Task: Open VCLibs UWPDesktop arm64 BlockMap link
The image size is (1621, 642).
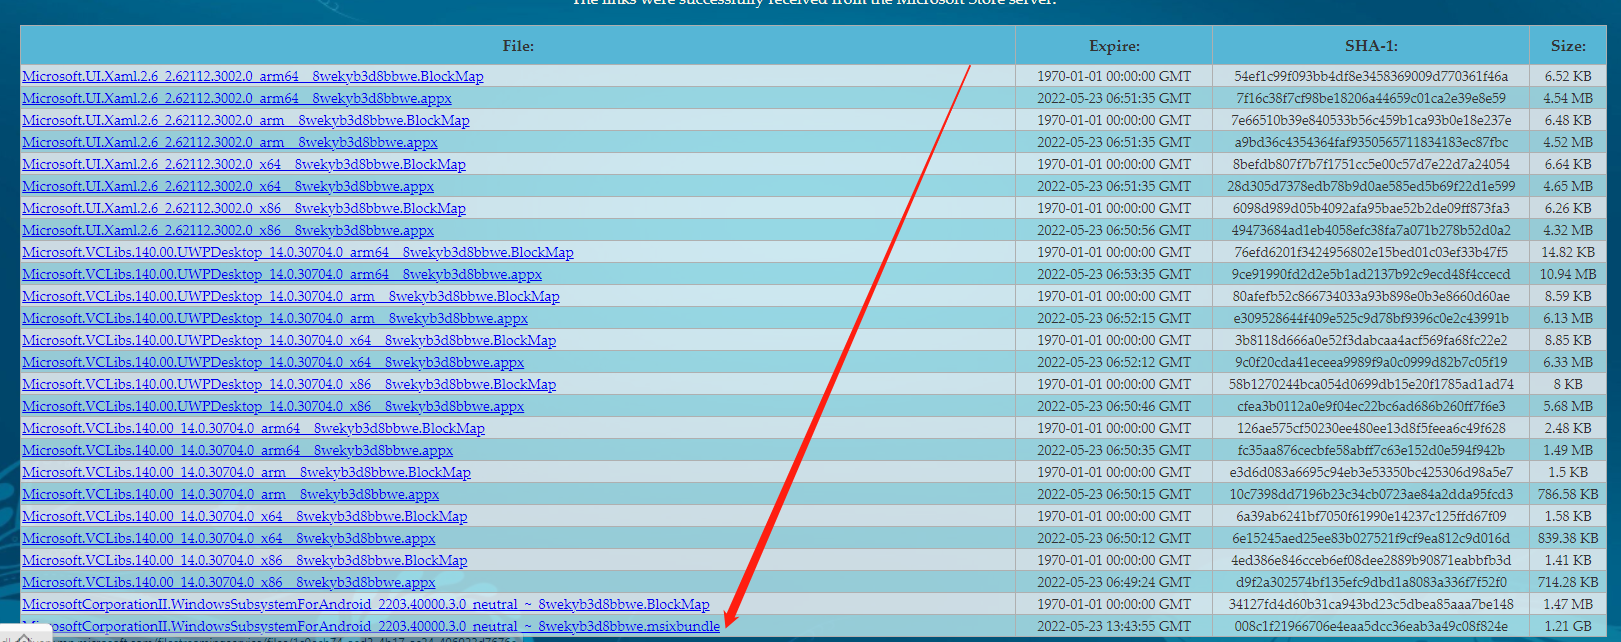Action: [297, 253]
